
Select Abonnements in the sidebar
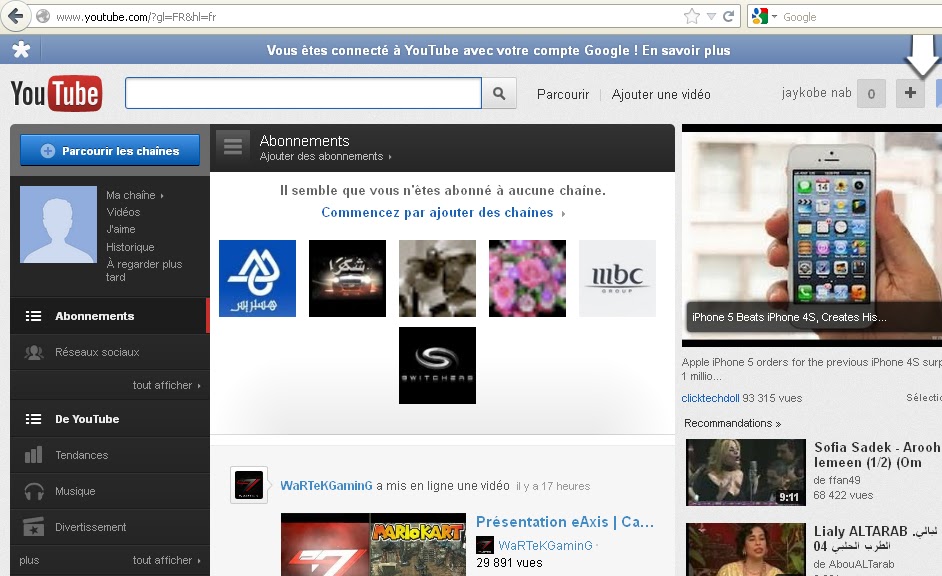(x=110, y=316)
